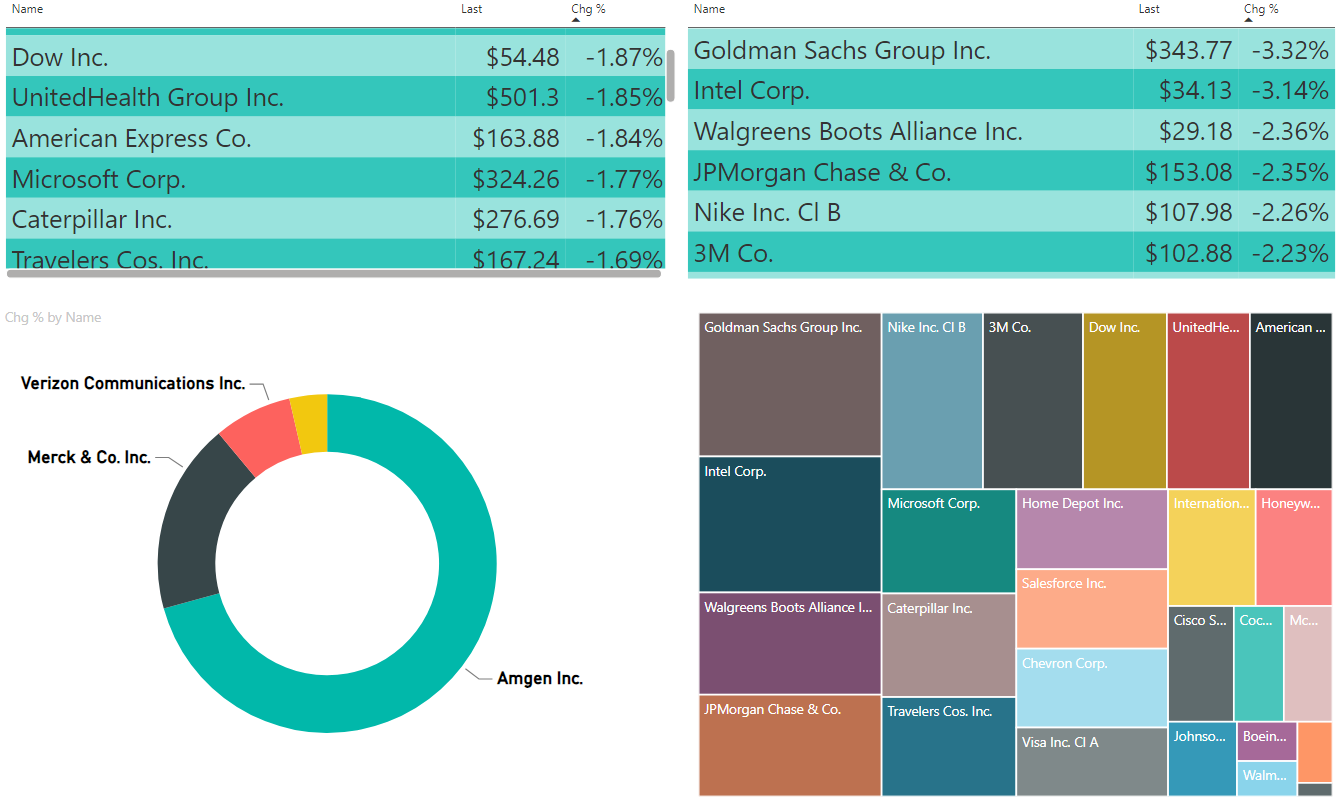Select the yellow Internation... treemap tile

(1212, 548)
